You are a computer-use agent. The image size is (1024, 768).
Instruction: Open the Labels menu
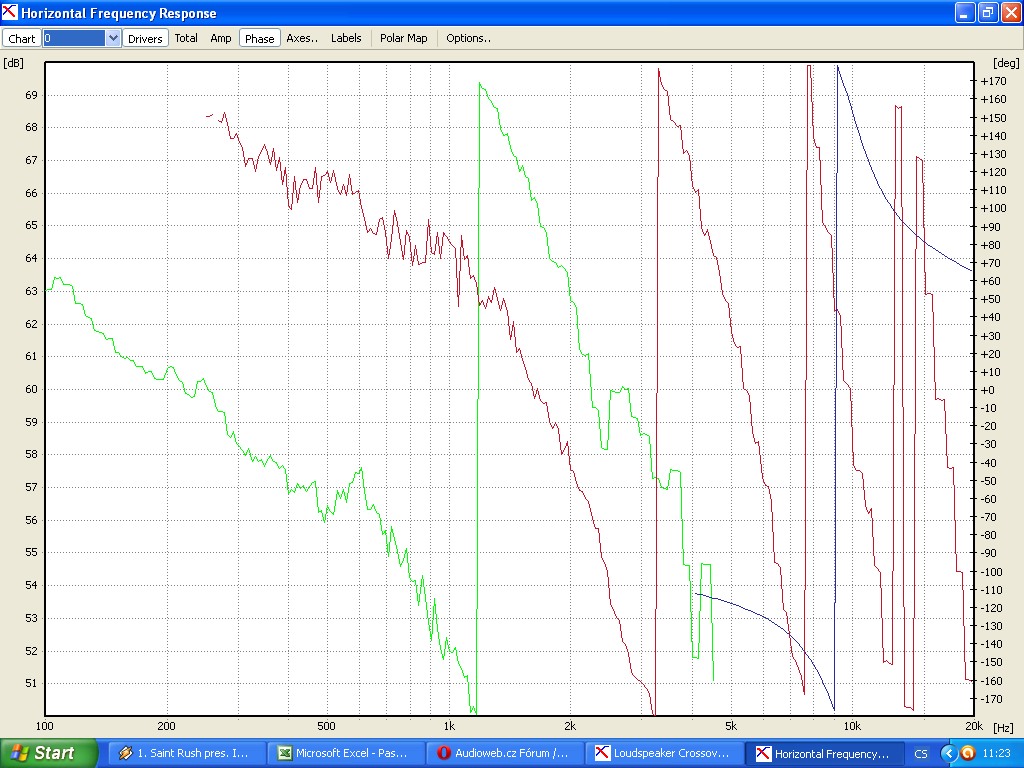[x=346, y=38]
